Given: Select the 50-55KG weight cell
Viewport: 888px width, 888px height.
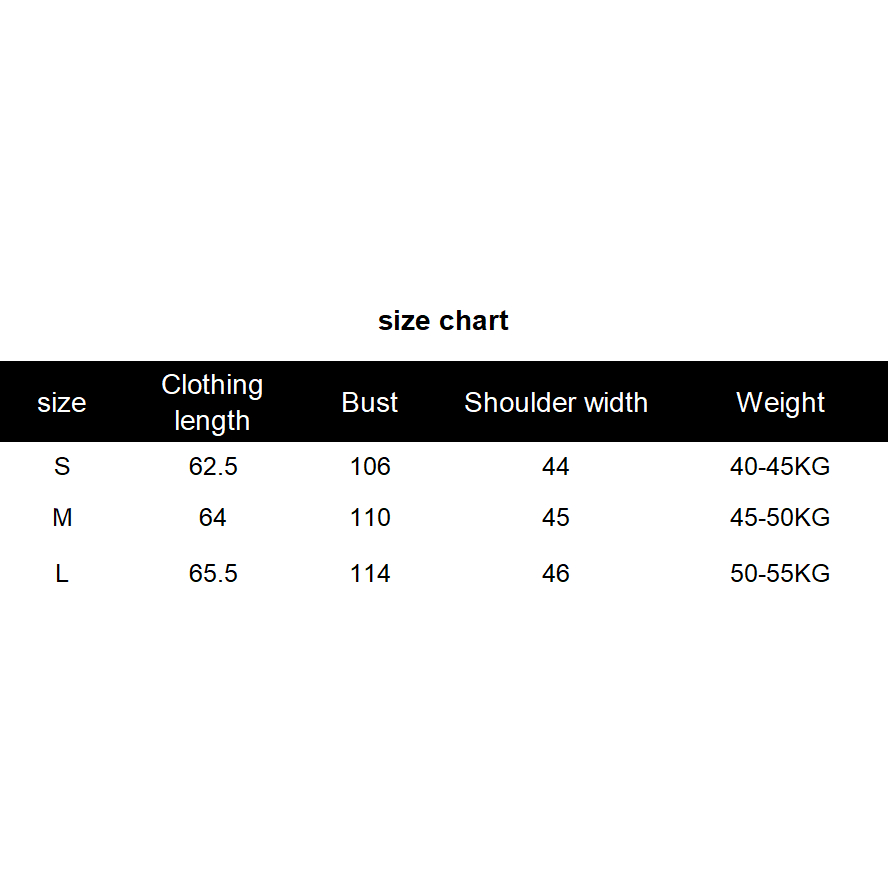Looking at the screenshot, I should tap(780, 574).
